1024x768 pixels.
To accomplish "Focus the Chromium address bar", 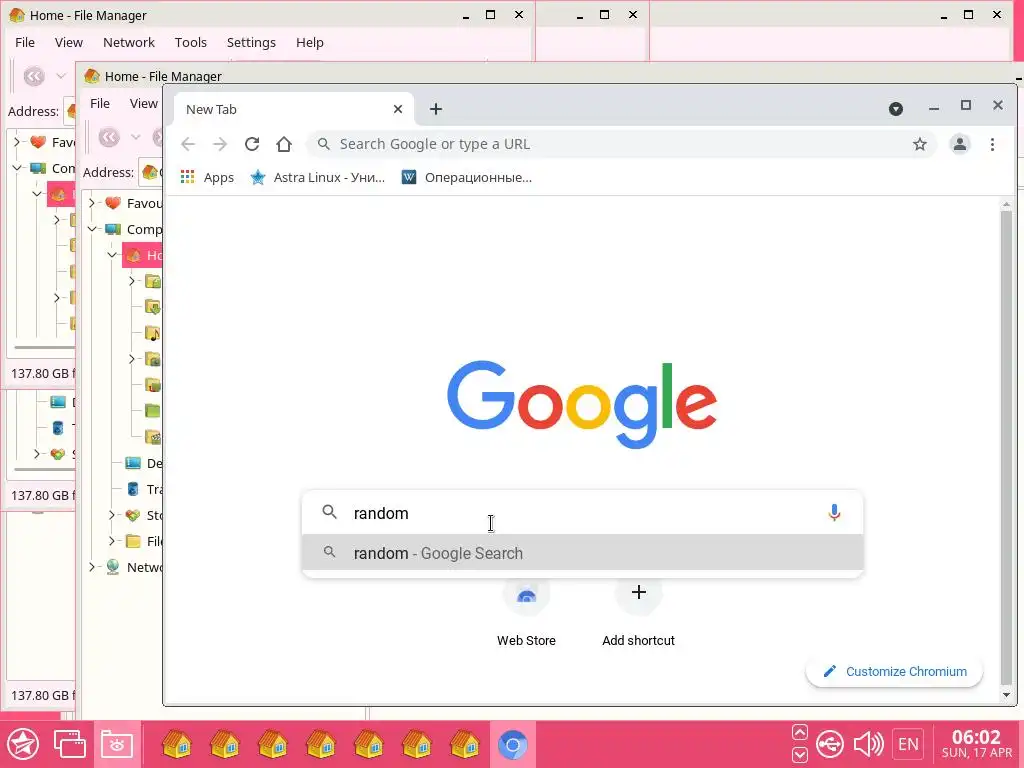I will point(620,144).
